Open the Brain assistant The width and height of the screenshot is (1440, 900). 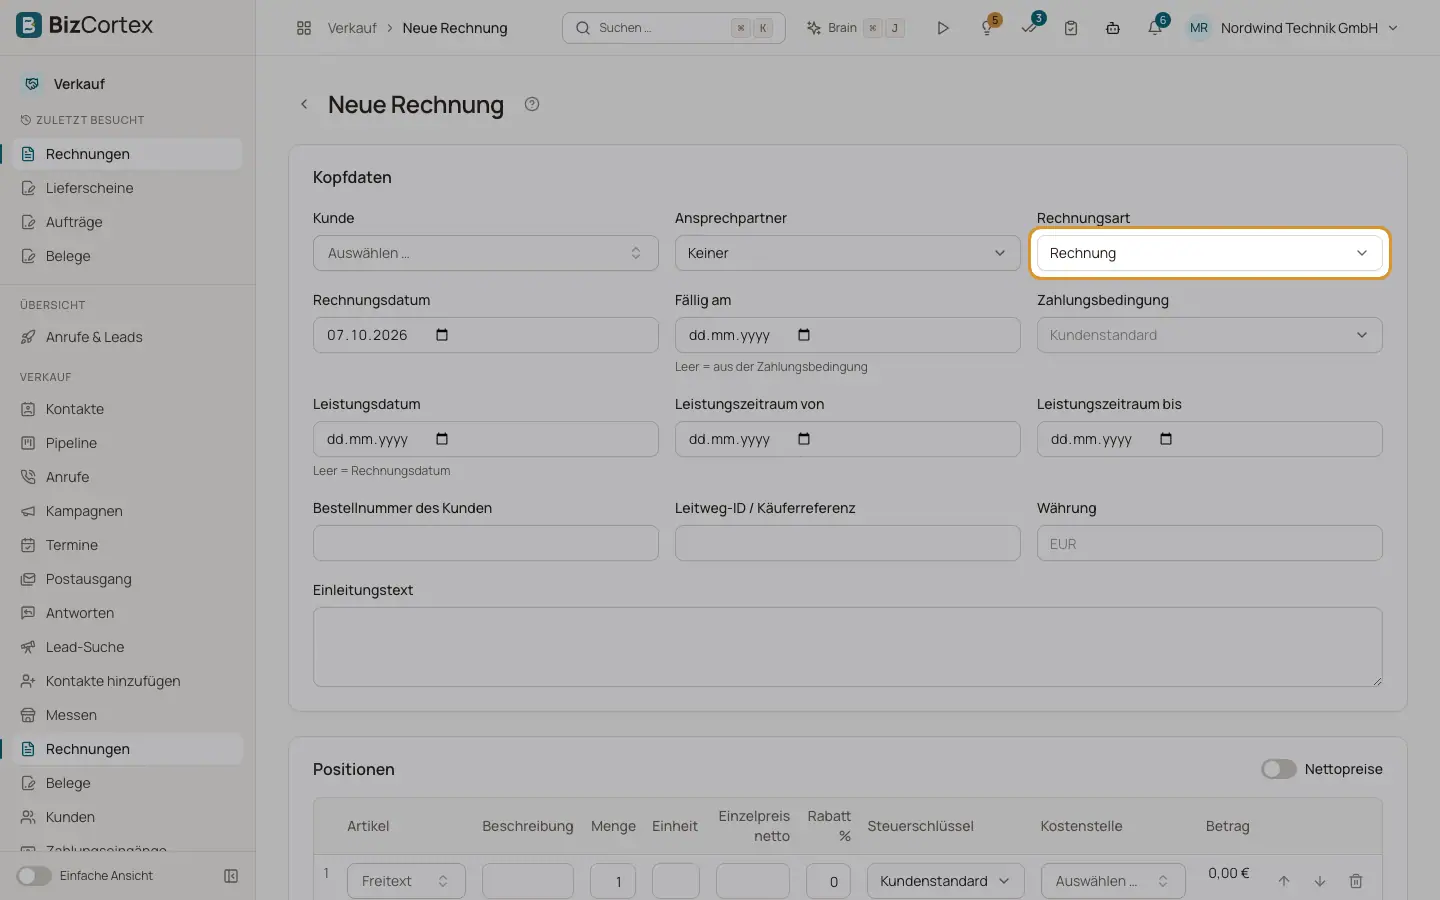[855, 28]
